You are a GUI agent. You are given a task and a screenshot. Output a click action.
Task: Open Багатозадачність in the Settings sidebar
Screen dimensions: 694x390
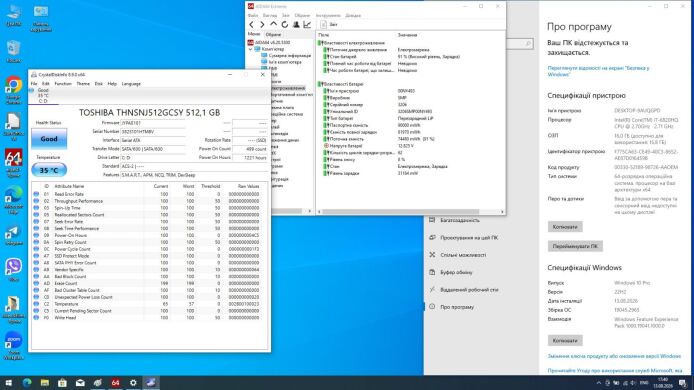tap(459, 220)
